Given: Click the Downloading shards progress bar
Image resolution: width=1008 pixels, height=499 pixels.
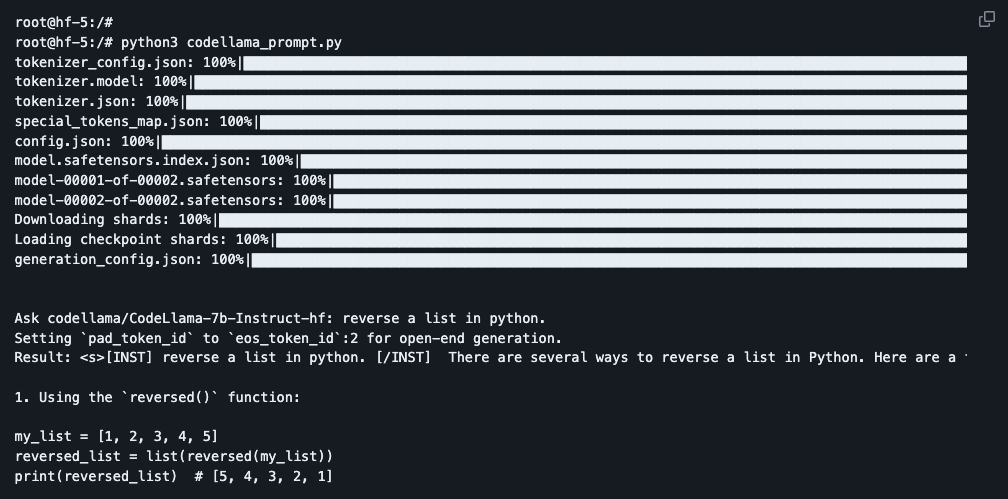Looking at the screenshot, I should point(593,221).
